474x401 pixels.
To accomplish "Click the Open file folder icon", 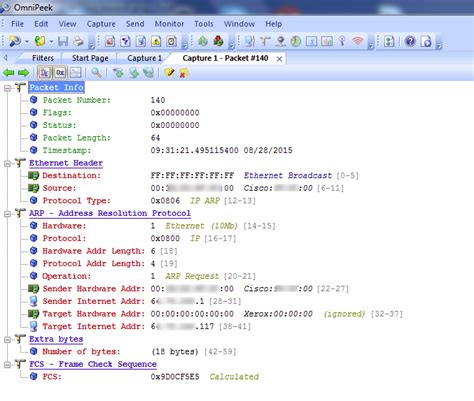I will click(x=40, y=41).
